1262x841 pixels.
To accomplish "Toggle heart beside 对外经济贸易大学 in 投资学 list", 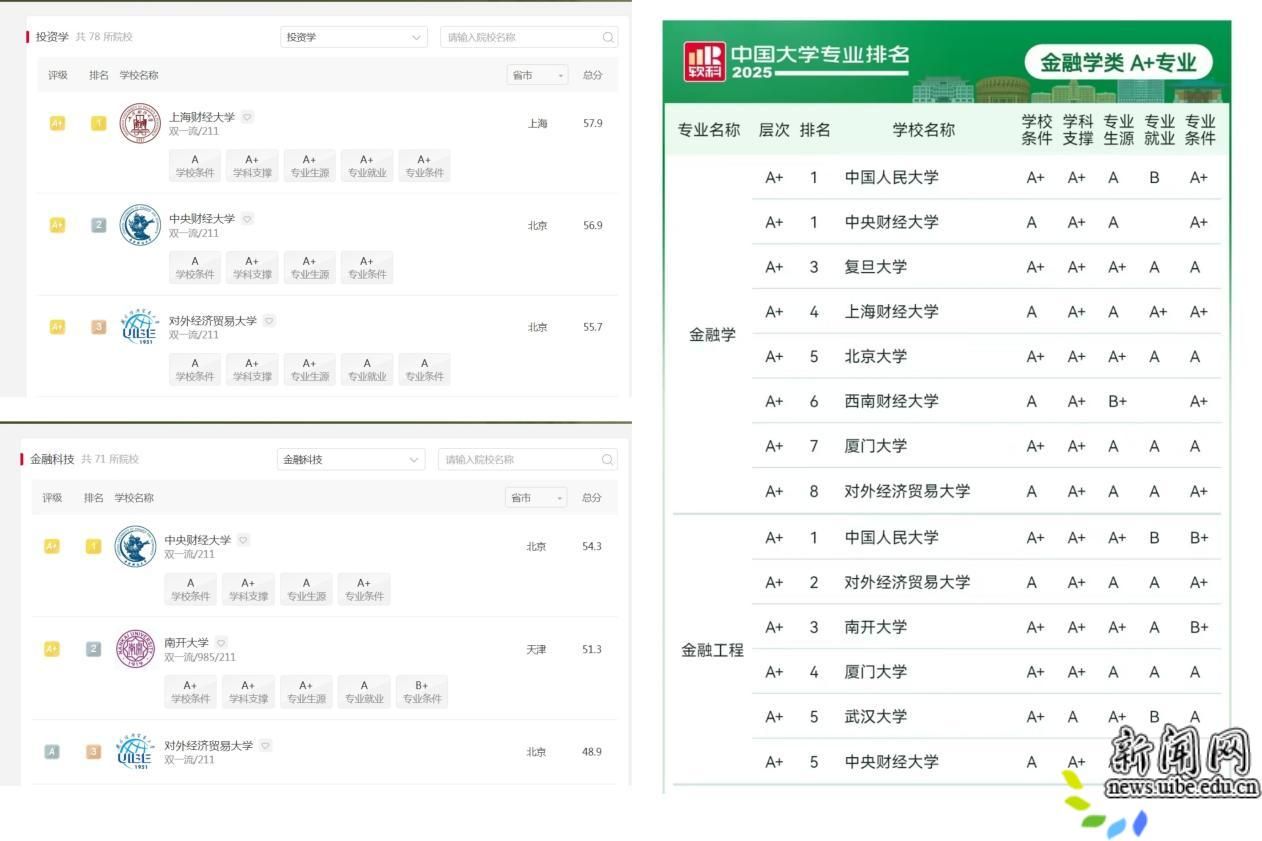I will [x=269, y=321].
